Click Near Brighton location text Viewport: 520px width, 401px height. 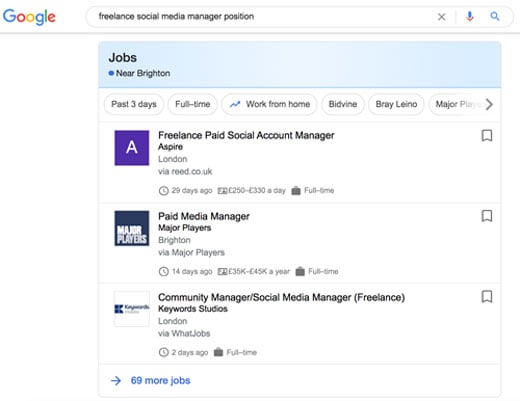coord(143,73)
